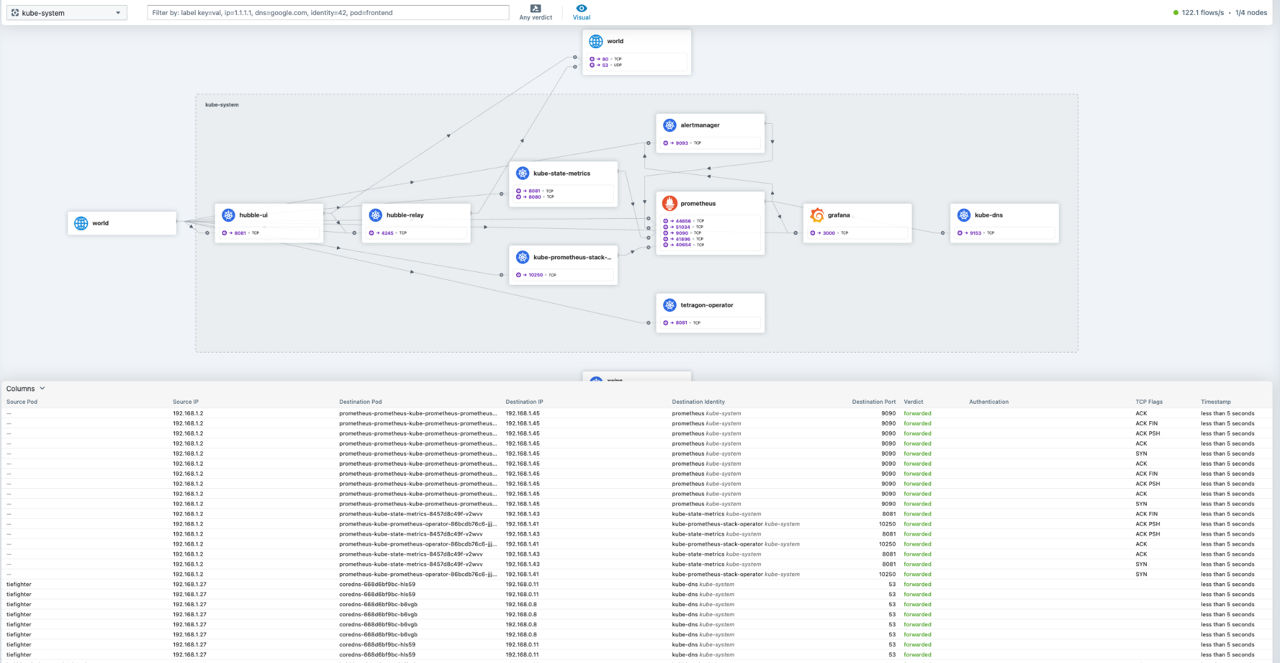Screen dimensions: 1280x663
Task: Expand the Columns dropdown
Action: pos(26,388)
